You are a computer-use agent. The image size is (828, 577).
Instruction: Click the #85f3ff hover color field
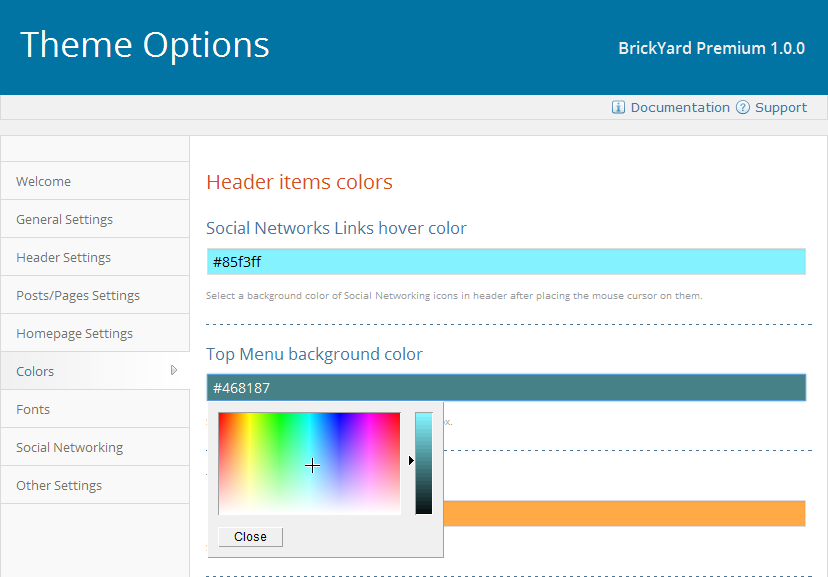[506, 262]
